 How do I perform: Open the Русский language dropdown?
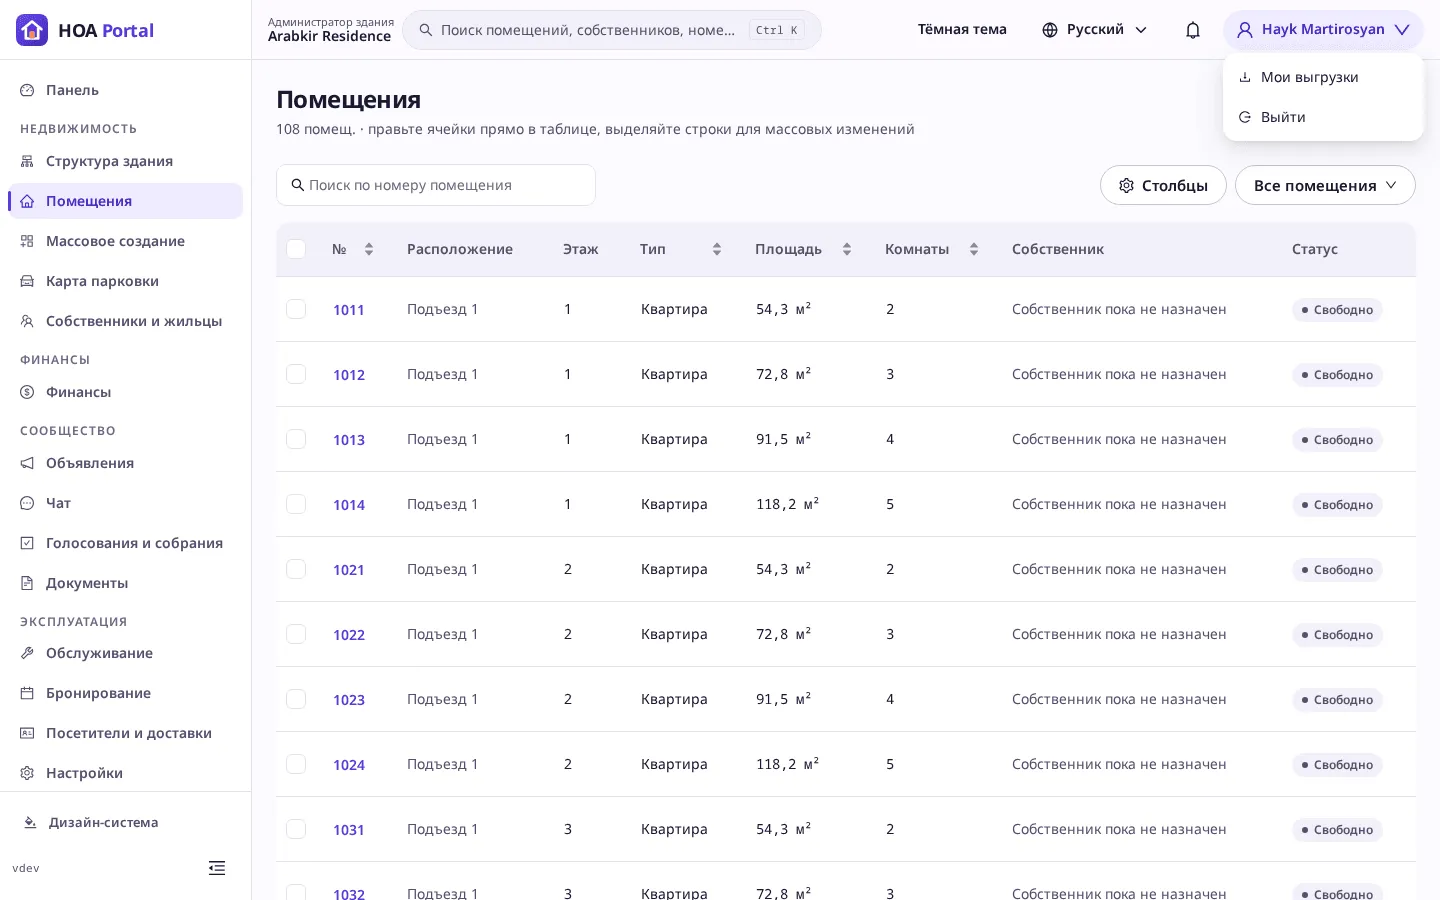pos(1095,30)
